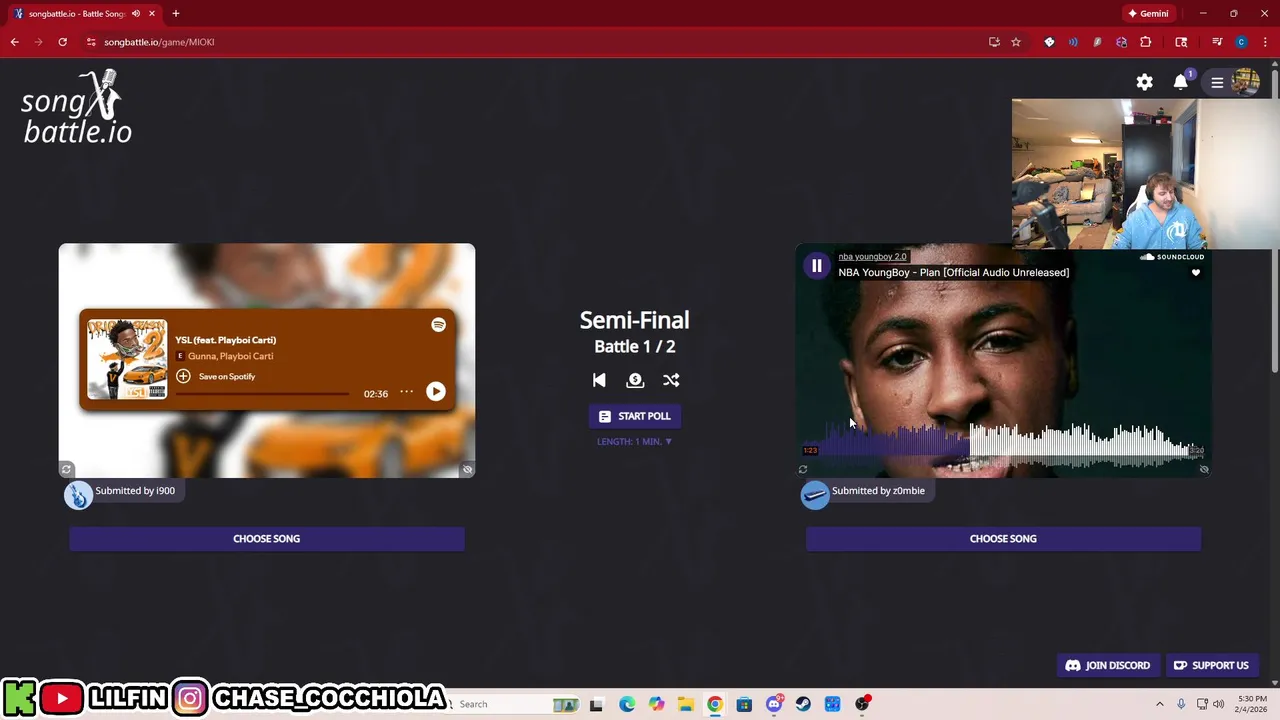Open the taskbar volume control
1280x720 pixels.
(1218, 704)
